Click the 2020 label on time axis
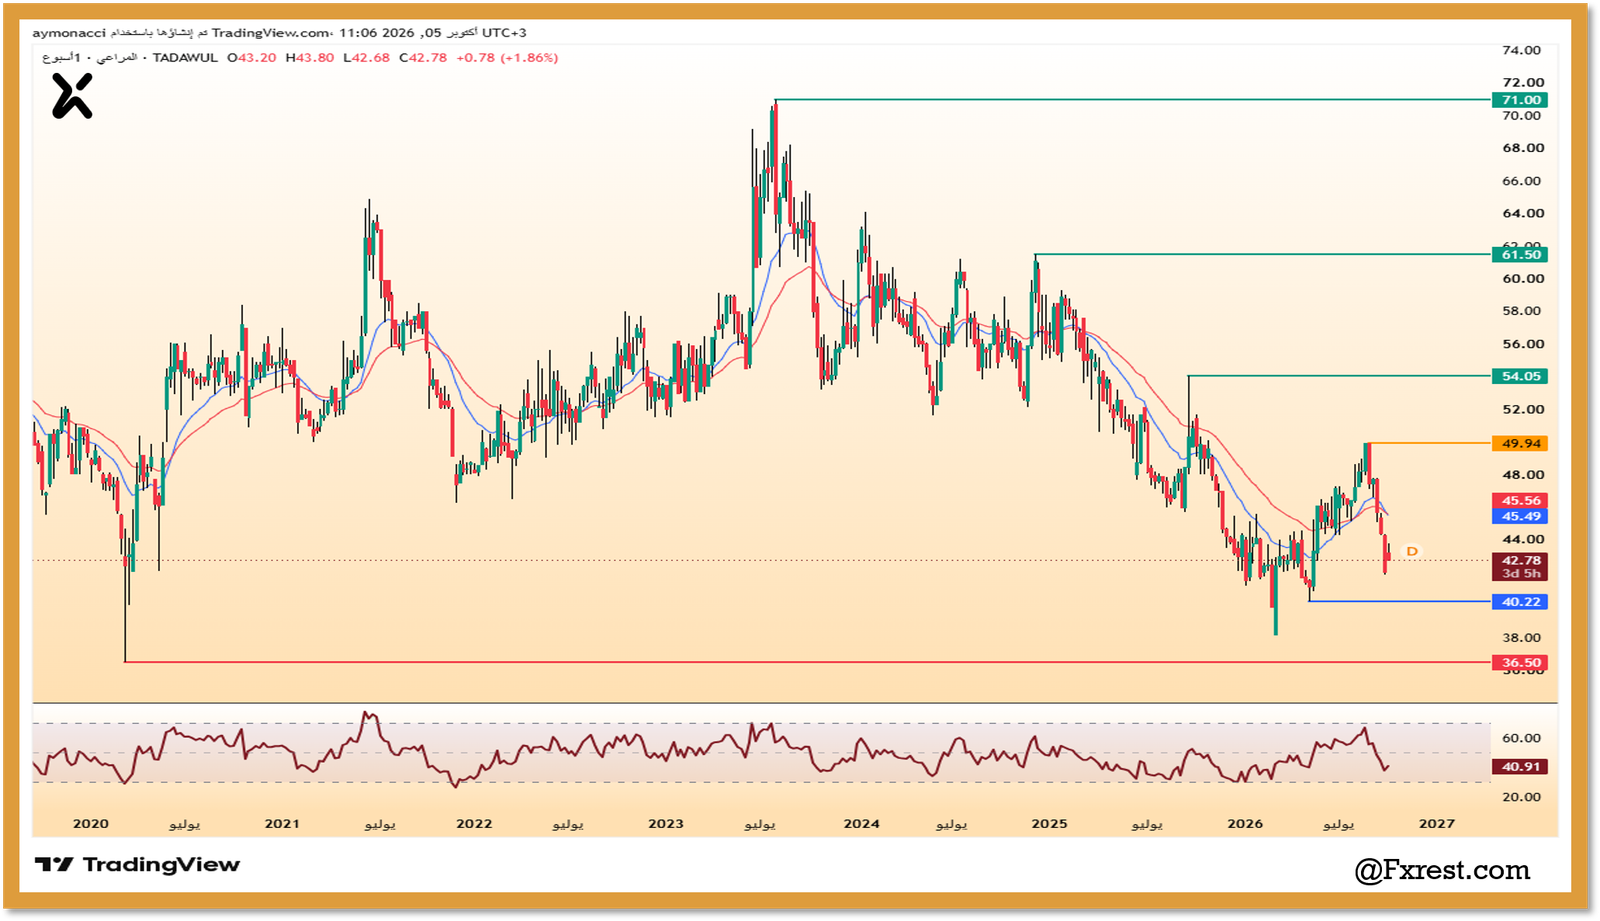The image size is (1600, 921). [x=91, y=824]
